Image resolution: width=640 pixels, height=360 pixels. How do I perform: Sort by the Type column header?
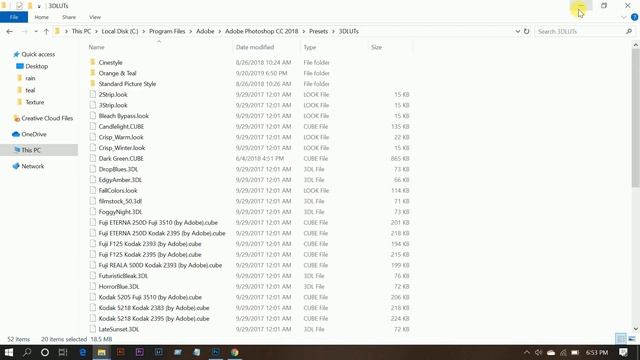click(x=334, y=47)
